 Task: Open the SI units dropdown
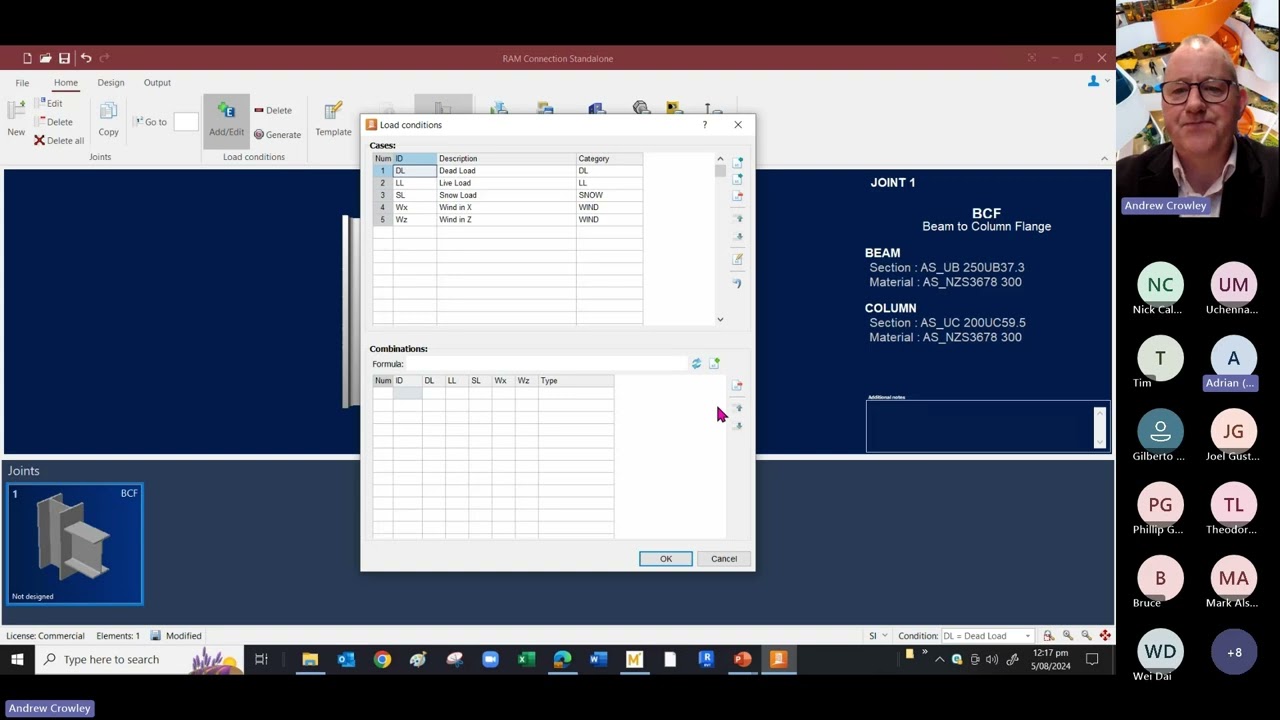pyautogui.click(x=878, y=636)
